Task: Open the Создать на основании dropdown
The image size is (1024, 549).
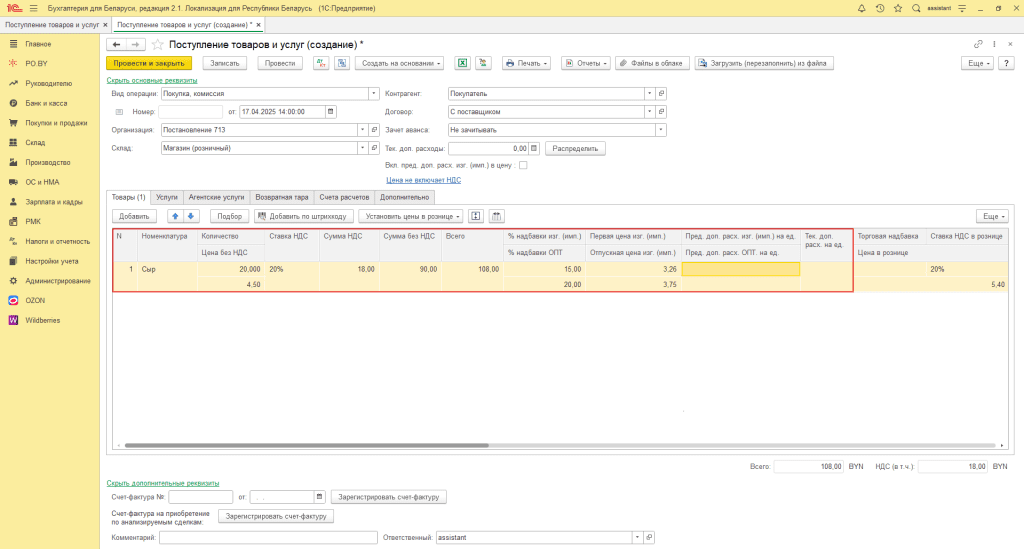Action: coord(400,63)
